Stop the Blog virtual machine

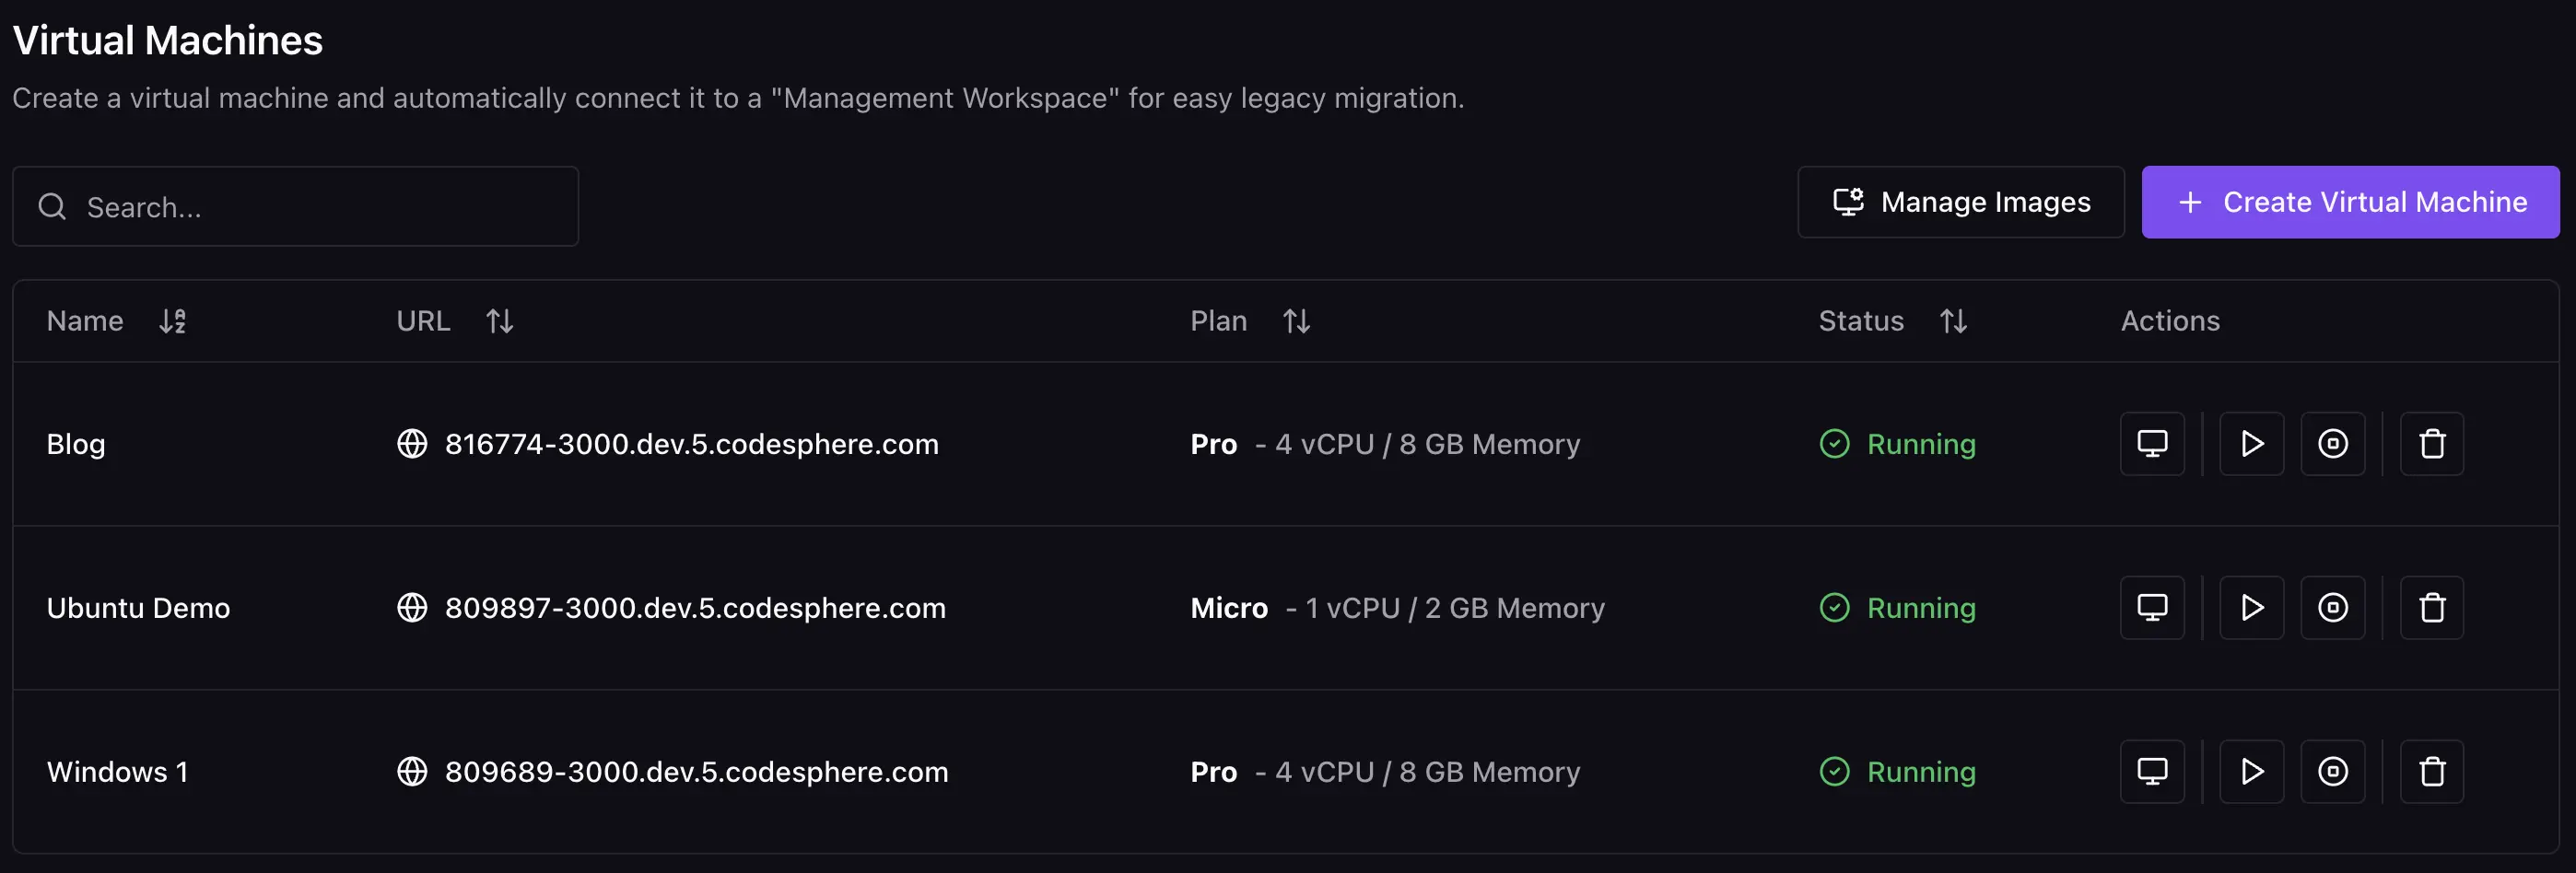point(2333,443)
